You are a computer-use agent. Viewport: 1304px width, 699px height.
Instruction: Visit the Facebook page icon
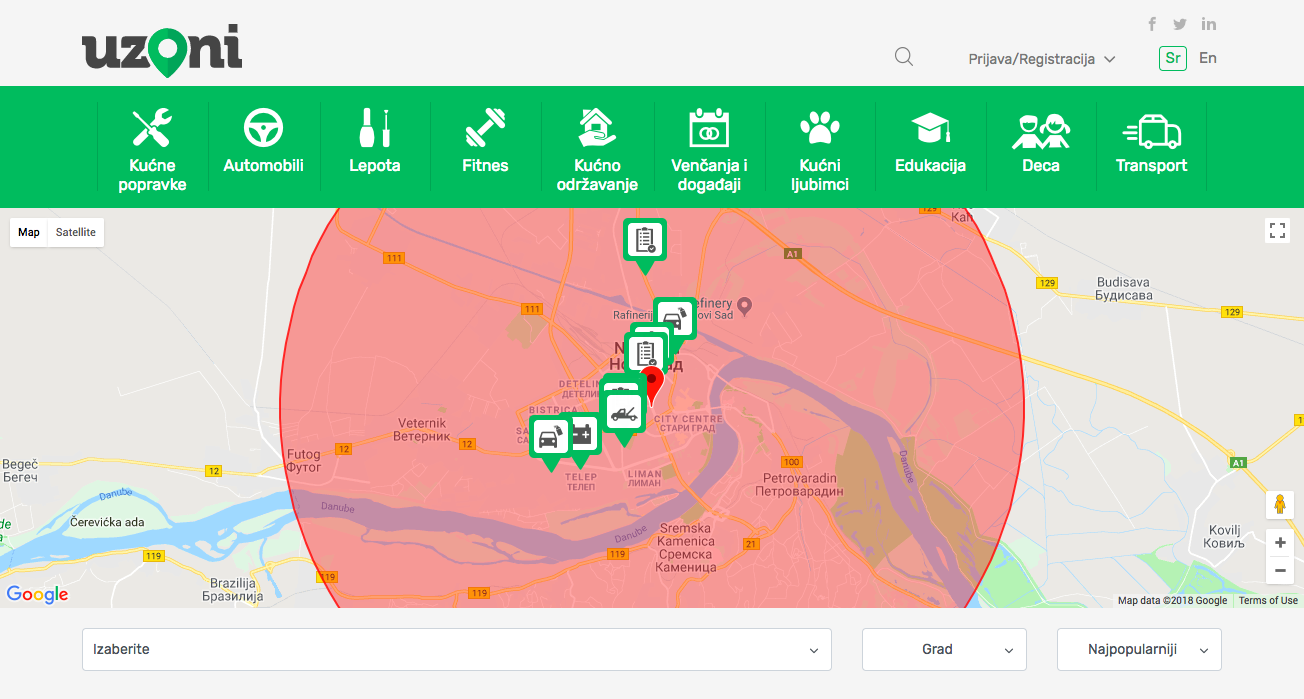point(1152,24)
